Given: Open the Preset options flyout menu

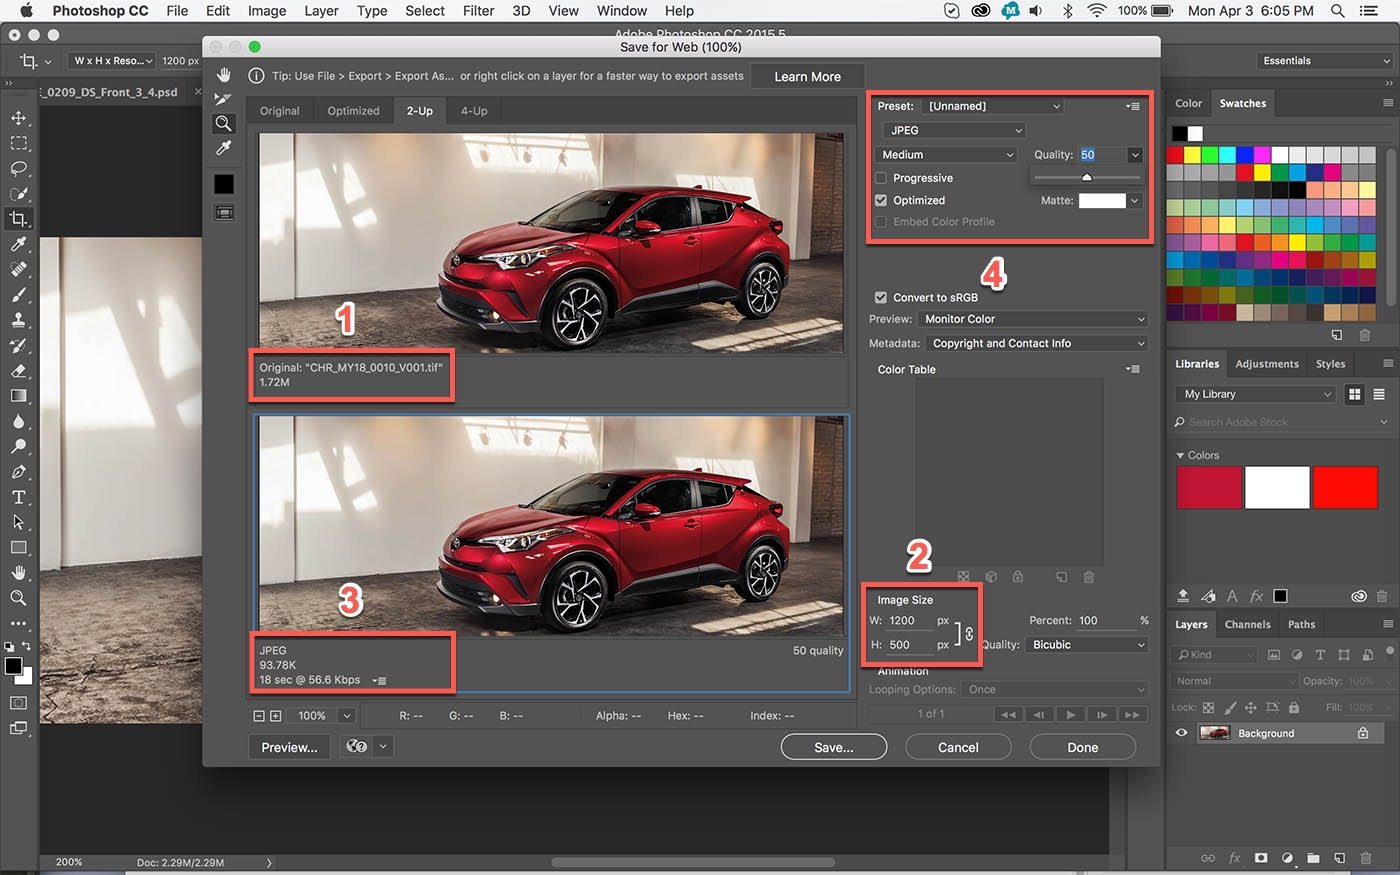Looking at the screenshot, I should point(1133,106).
